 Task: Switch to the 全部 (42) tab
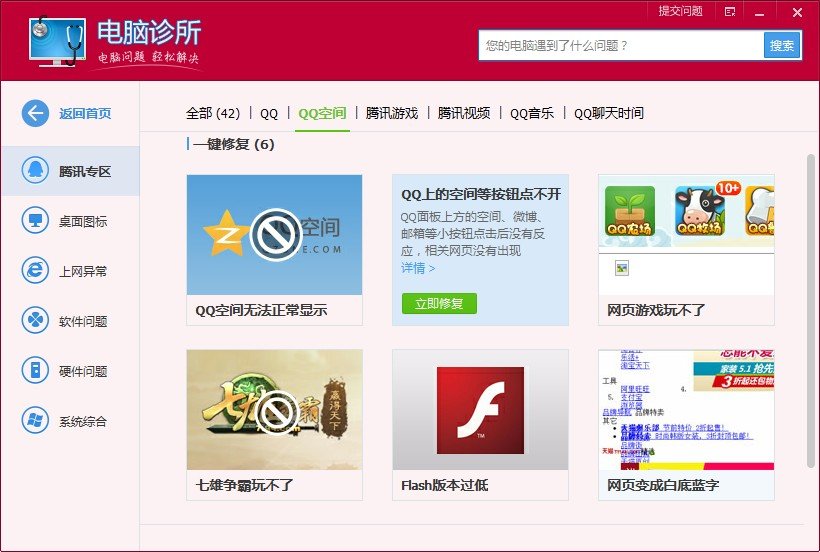pos(213,113)
